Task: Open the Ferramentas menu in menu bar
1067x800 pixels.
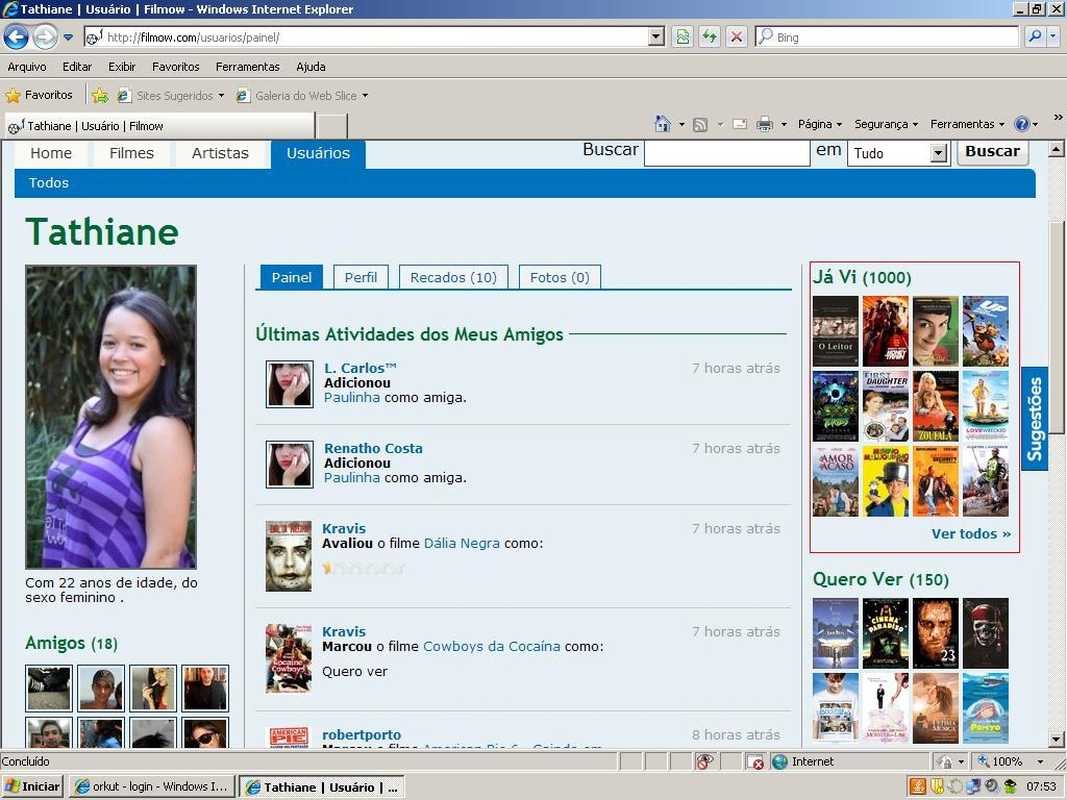Action: pos(248,67)
